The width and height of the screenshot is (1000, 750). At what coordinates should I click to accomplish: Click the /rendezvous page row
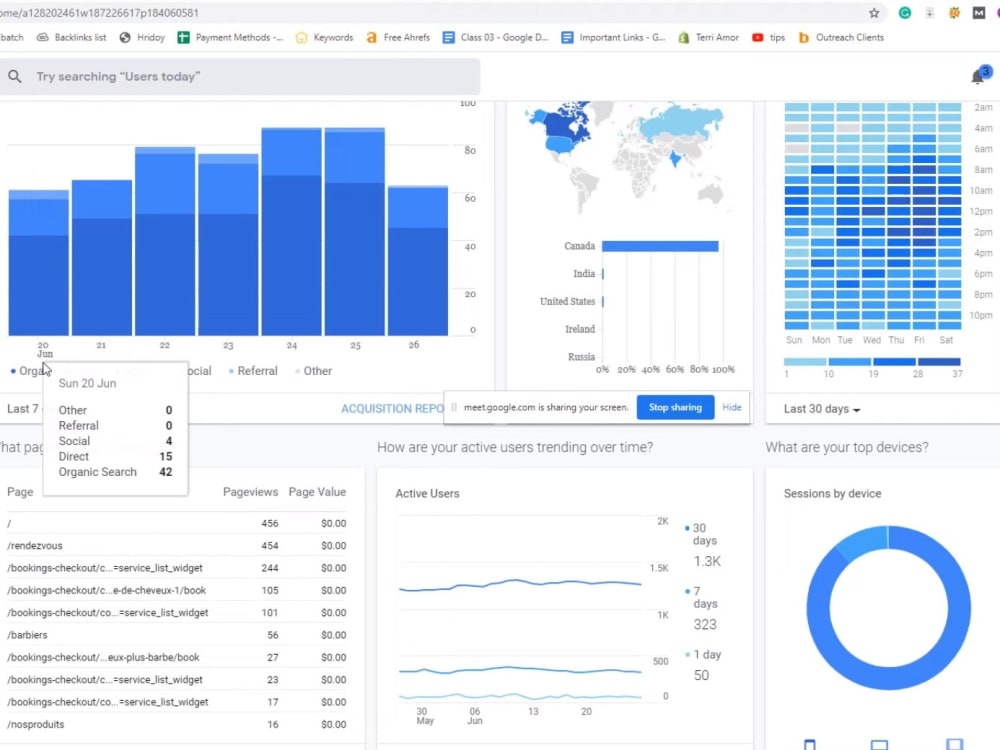(177, 545)
